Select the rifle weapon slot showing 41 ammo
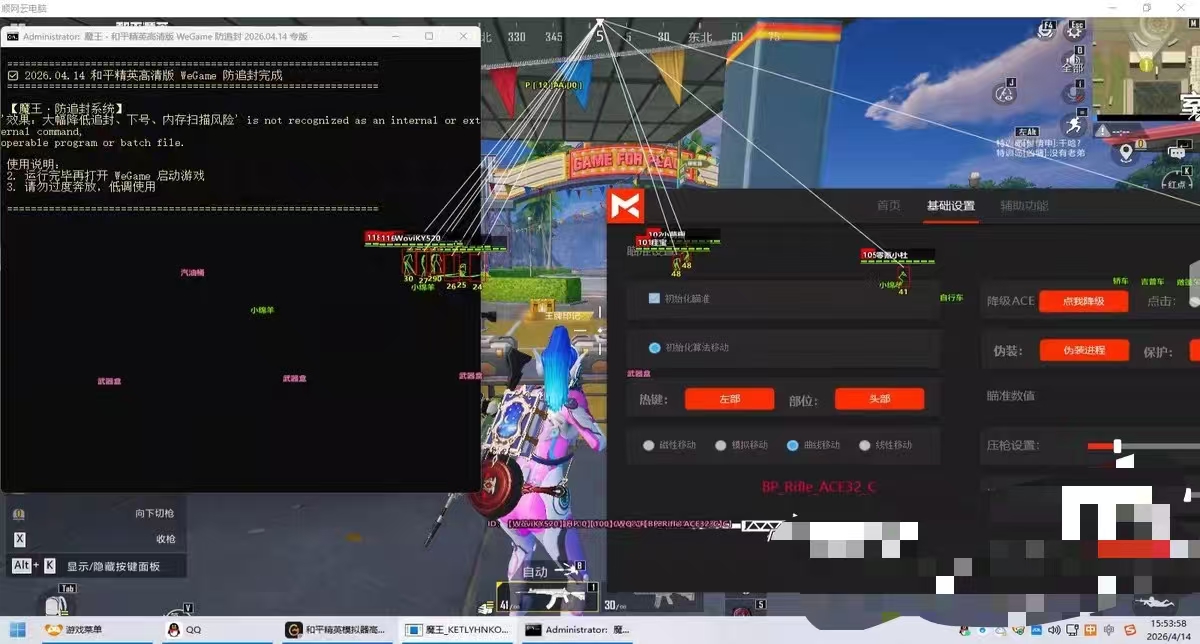1200x644 pixels. coord(547,598)
